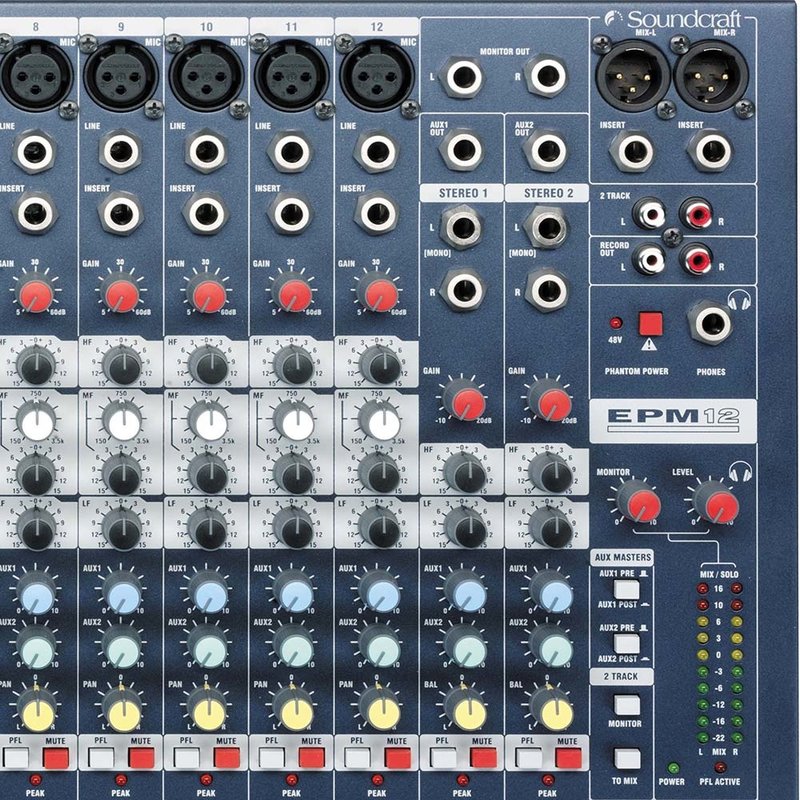The width and height of the screenshot is (800, 800).
Task: Click the Soundcraft logo
Action: pyautogui.click(x=675, y=16)
